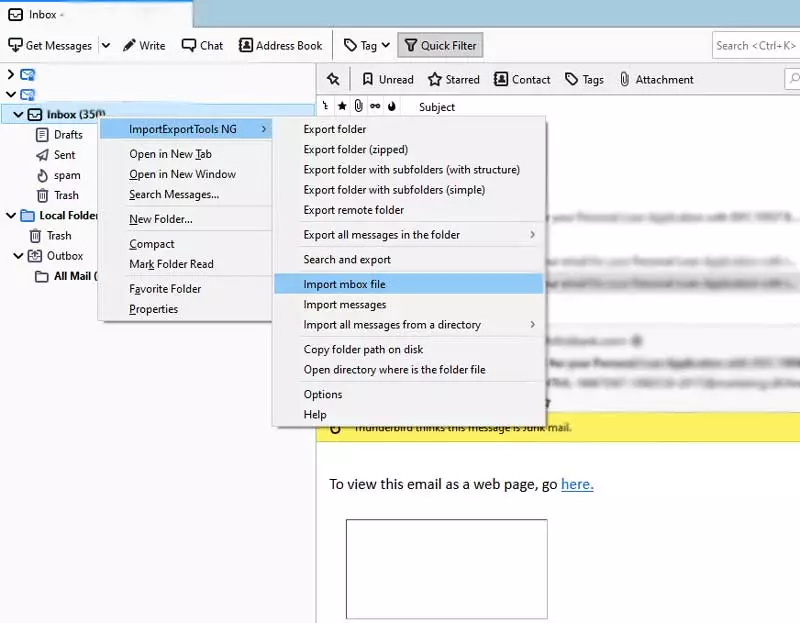Toggle the Unread message filter
Image resolution: width=800 pixels, height=623 pixels.
[387, 79]
